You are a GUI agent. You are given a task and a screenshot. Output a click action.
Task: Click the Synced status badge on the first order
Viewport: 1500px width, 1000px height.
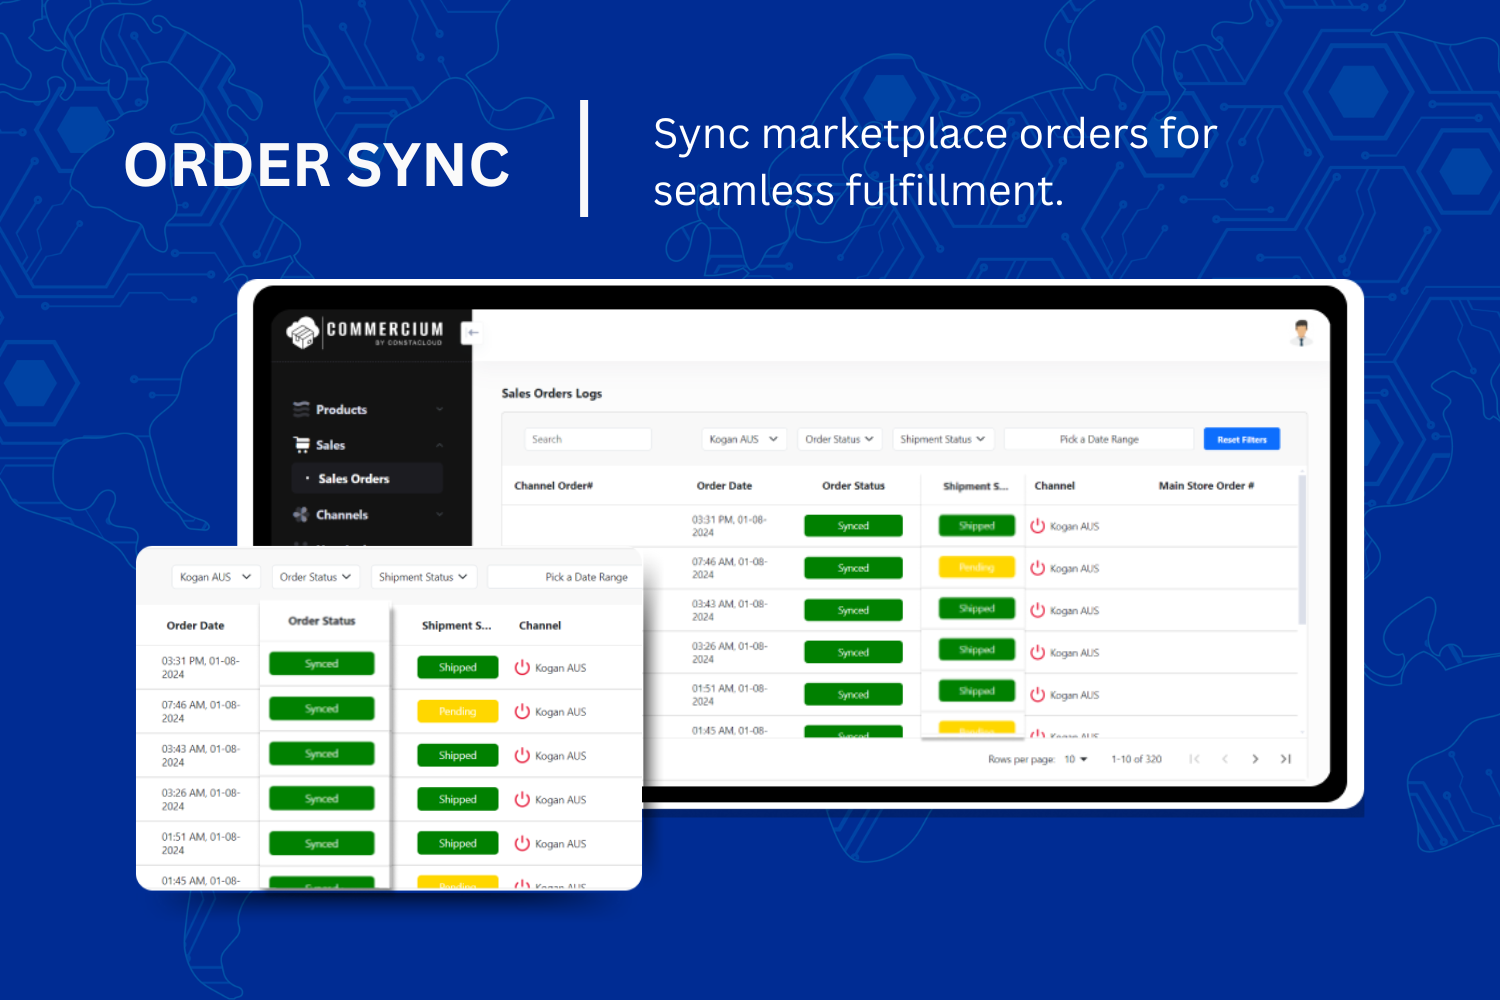click(x=852, y=525)
